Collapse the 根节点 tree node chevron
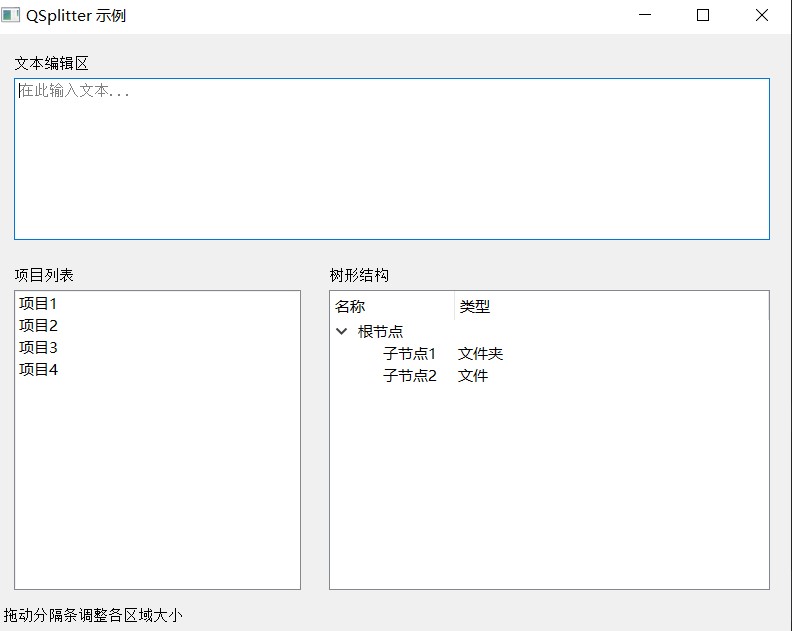This screenshot has width=792, height=631. 342,332
